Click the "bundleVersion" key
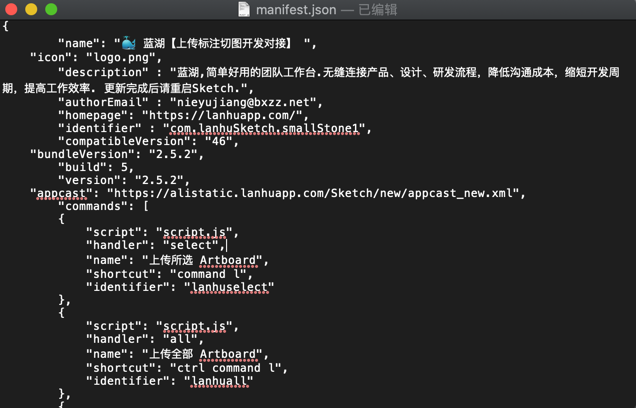The image size is (636, 408). tap(82, 154)
